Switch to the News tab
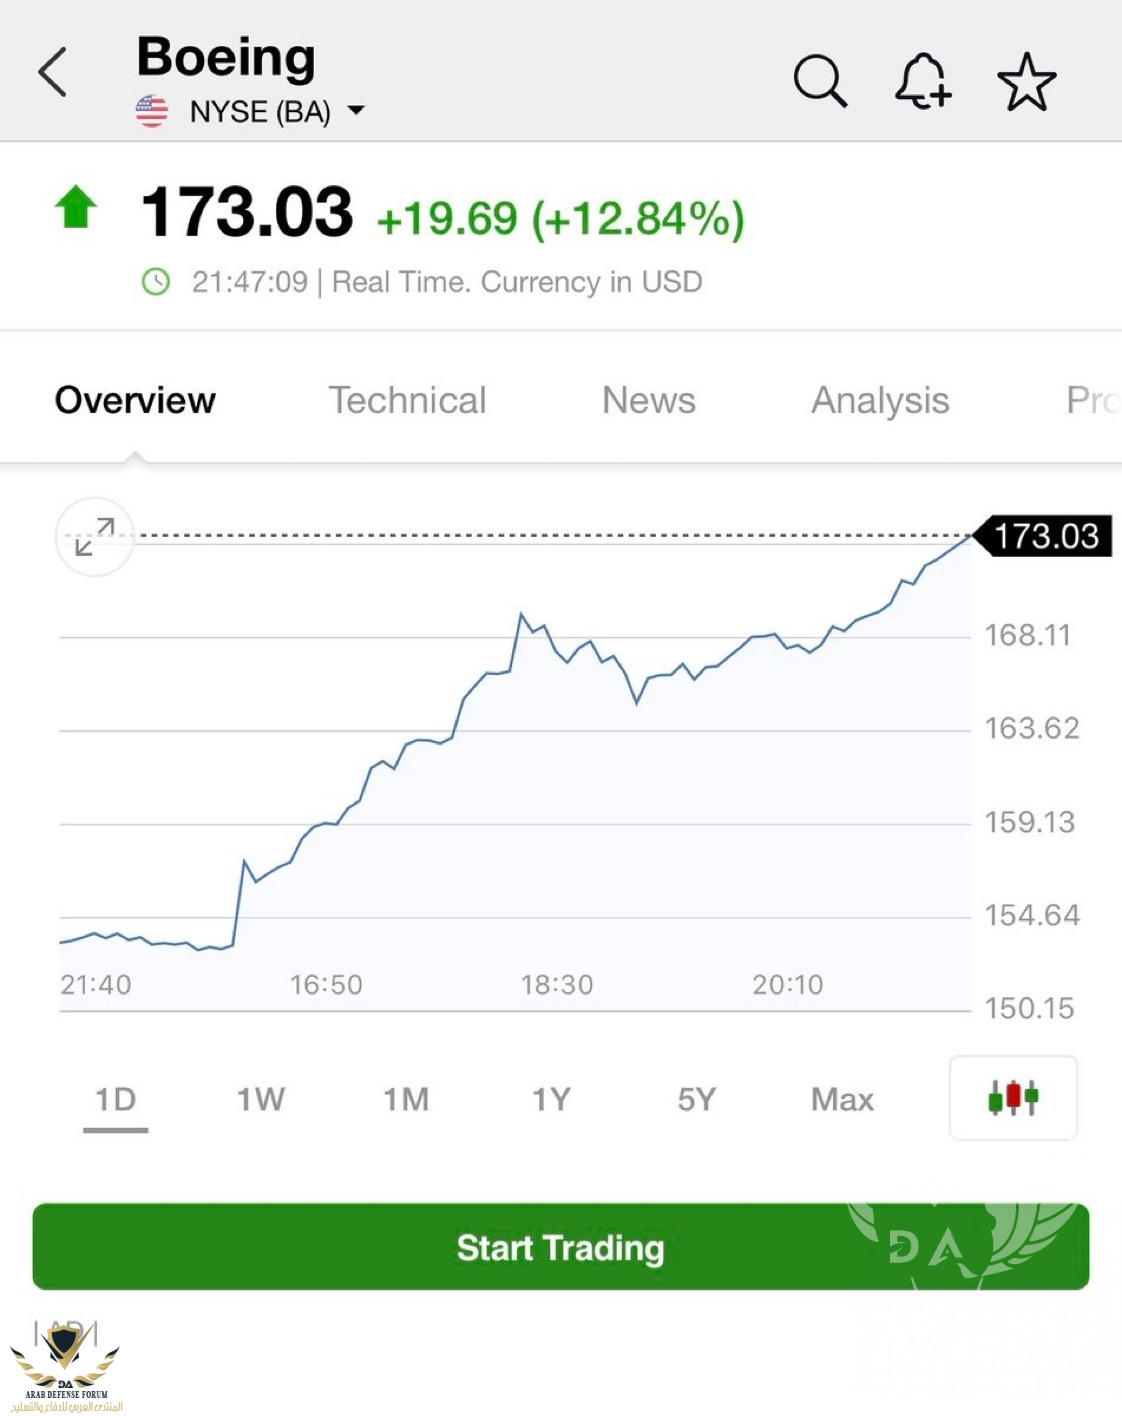The height and width of the screenshot is (1416, 1122). (649, 400)
